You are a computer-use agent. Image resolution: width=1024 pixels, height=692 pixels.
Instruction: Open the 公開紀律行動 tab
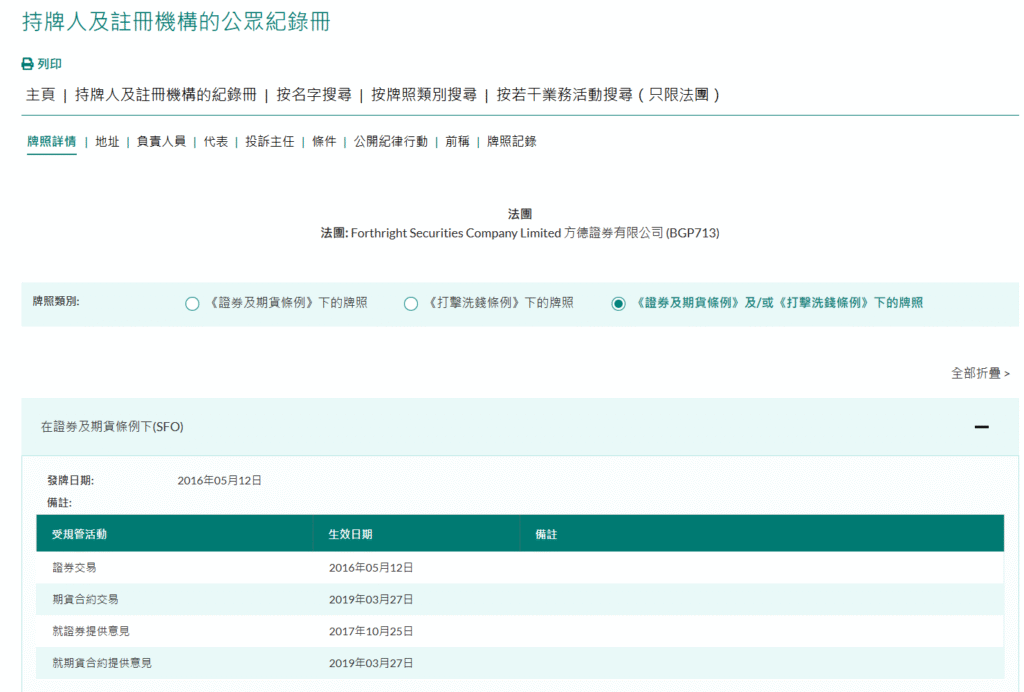[390, 142]
